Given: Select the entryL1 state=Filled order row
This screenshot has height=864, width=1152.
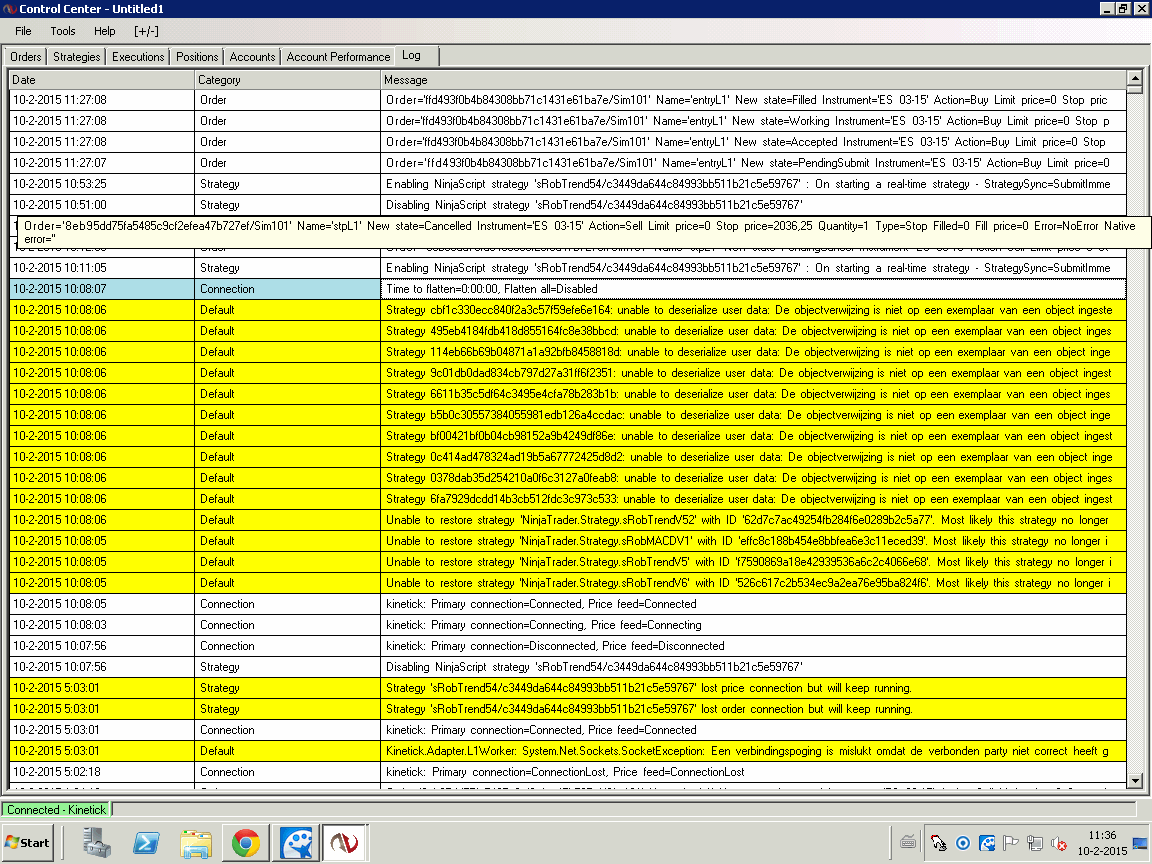Looking at the screenshot, I should [x=568, y=100].
